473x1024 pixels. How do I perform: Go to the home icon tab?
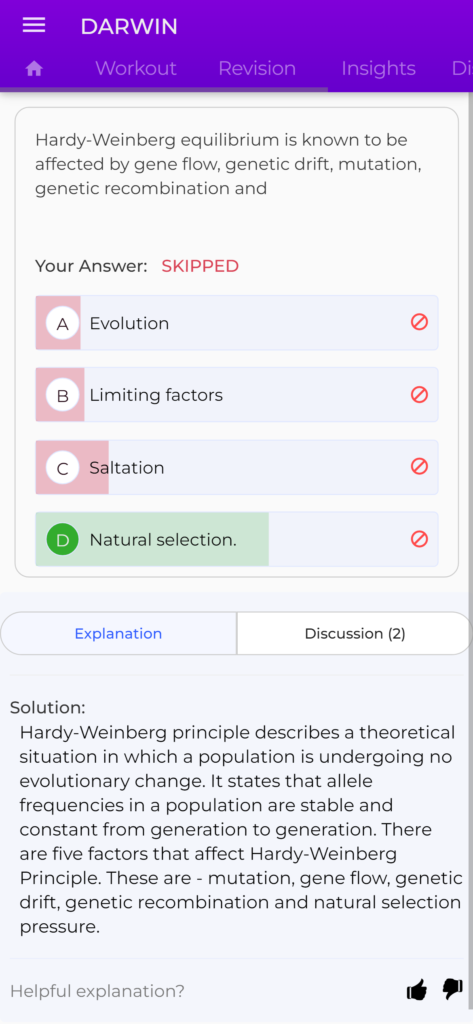pyautogui.click(x=34, y=69)
